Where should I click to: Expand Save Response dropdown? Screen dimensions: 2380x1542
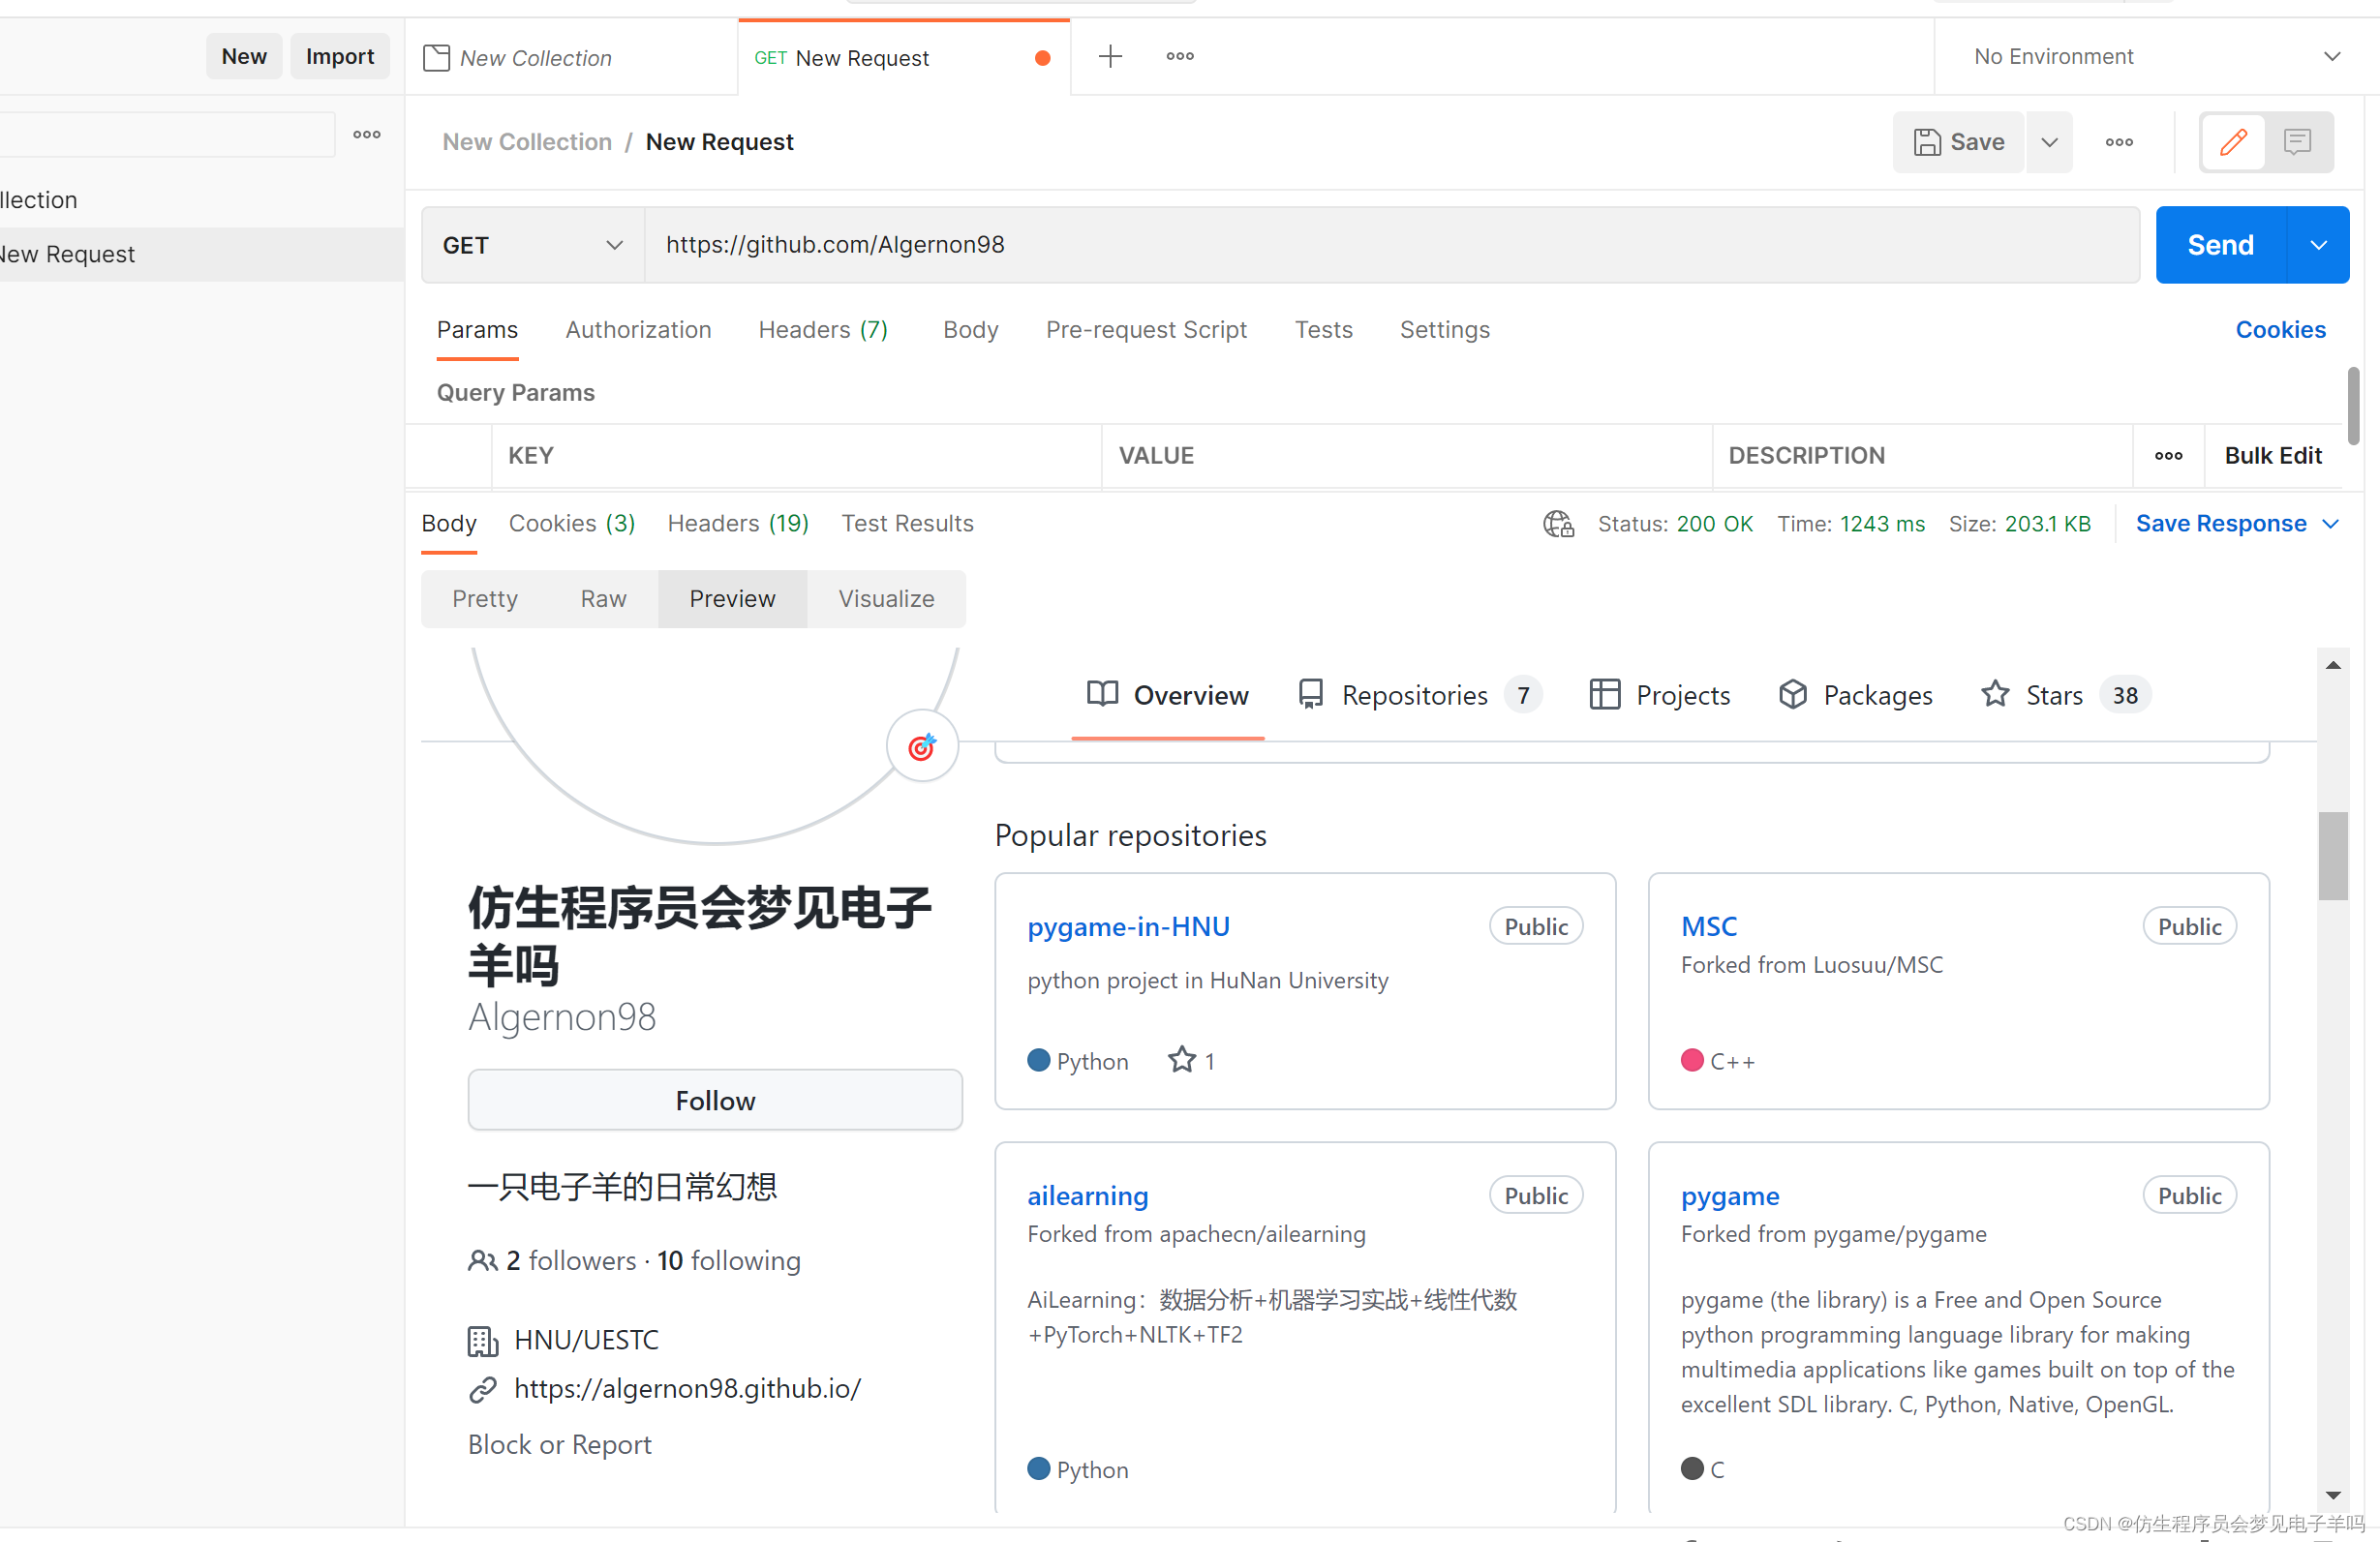(2331, 524)
